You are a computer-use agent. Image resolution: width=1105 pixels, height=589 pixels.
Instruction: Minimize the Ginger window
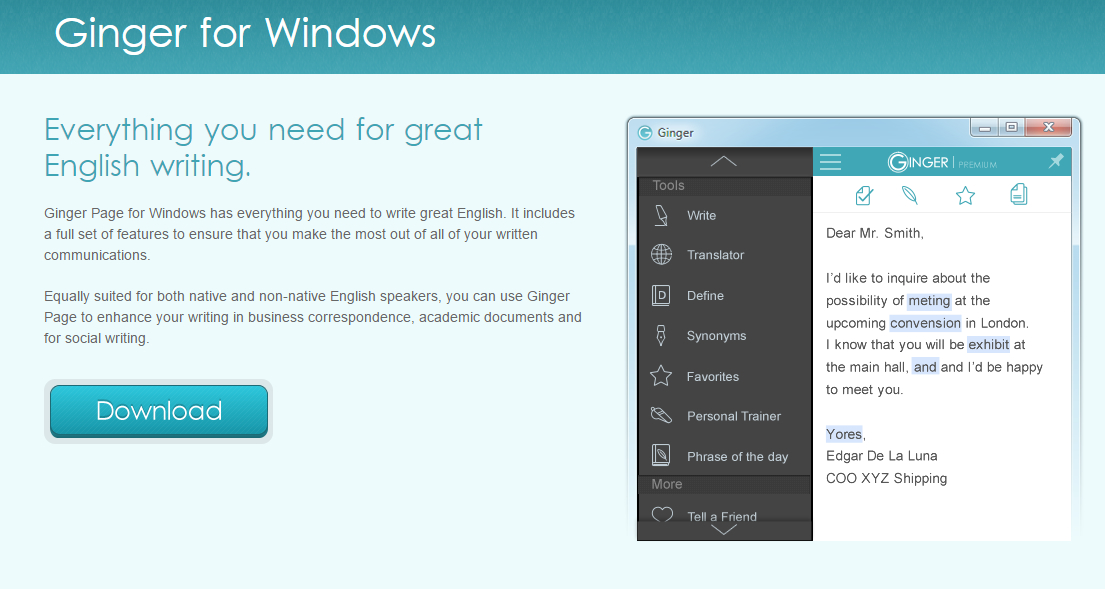(x=984, y=128)
